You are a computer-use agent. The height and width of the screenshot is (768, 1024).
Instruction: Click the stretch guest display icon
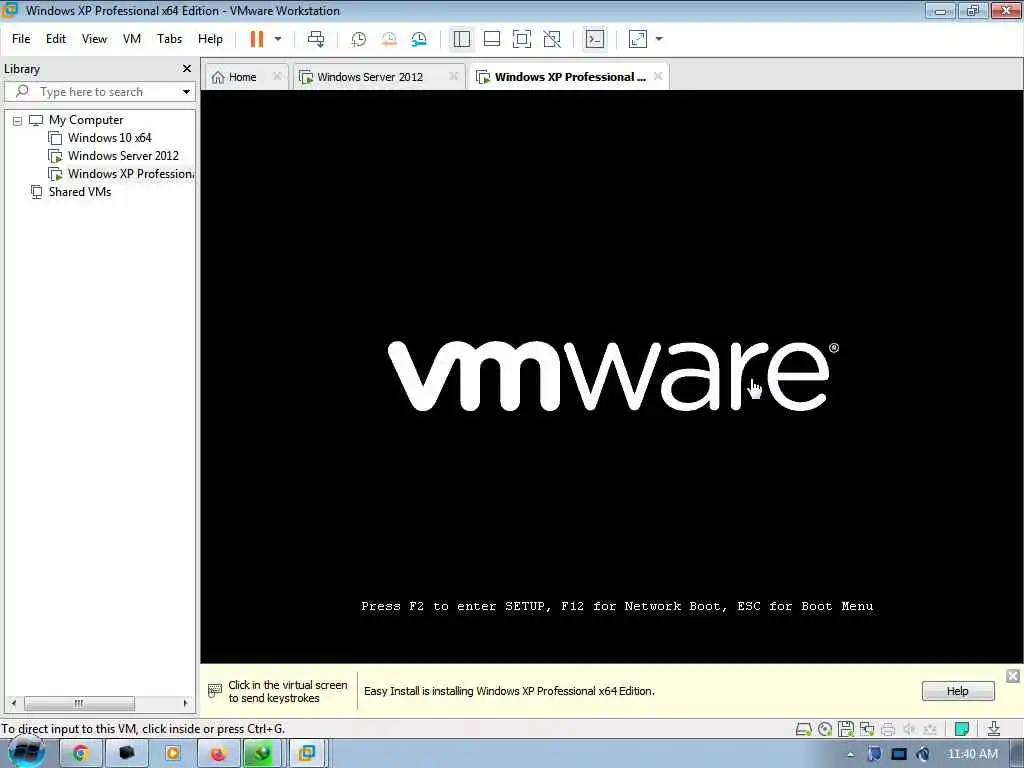pyautogui.click(x=637, y=39)
